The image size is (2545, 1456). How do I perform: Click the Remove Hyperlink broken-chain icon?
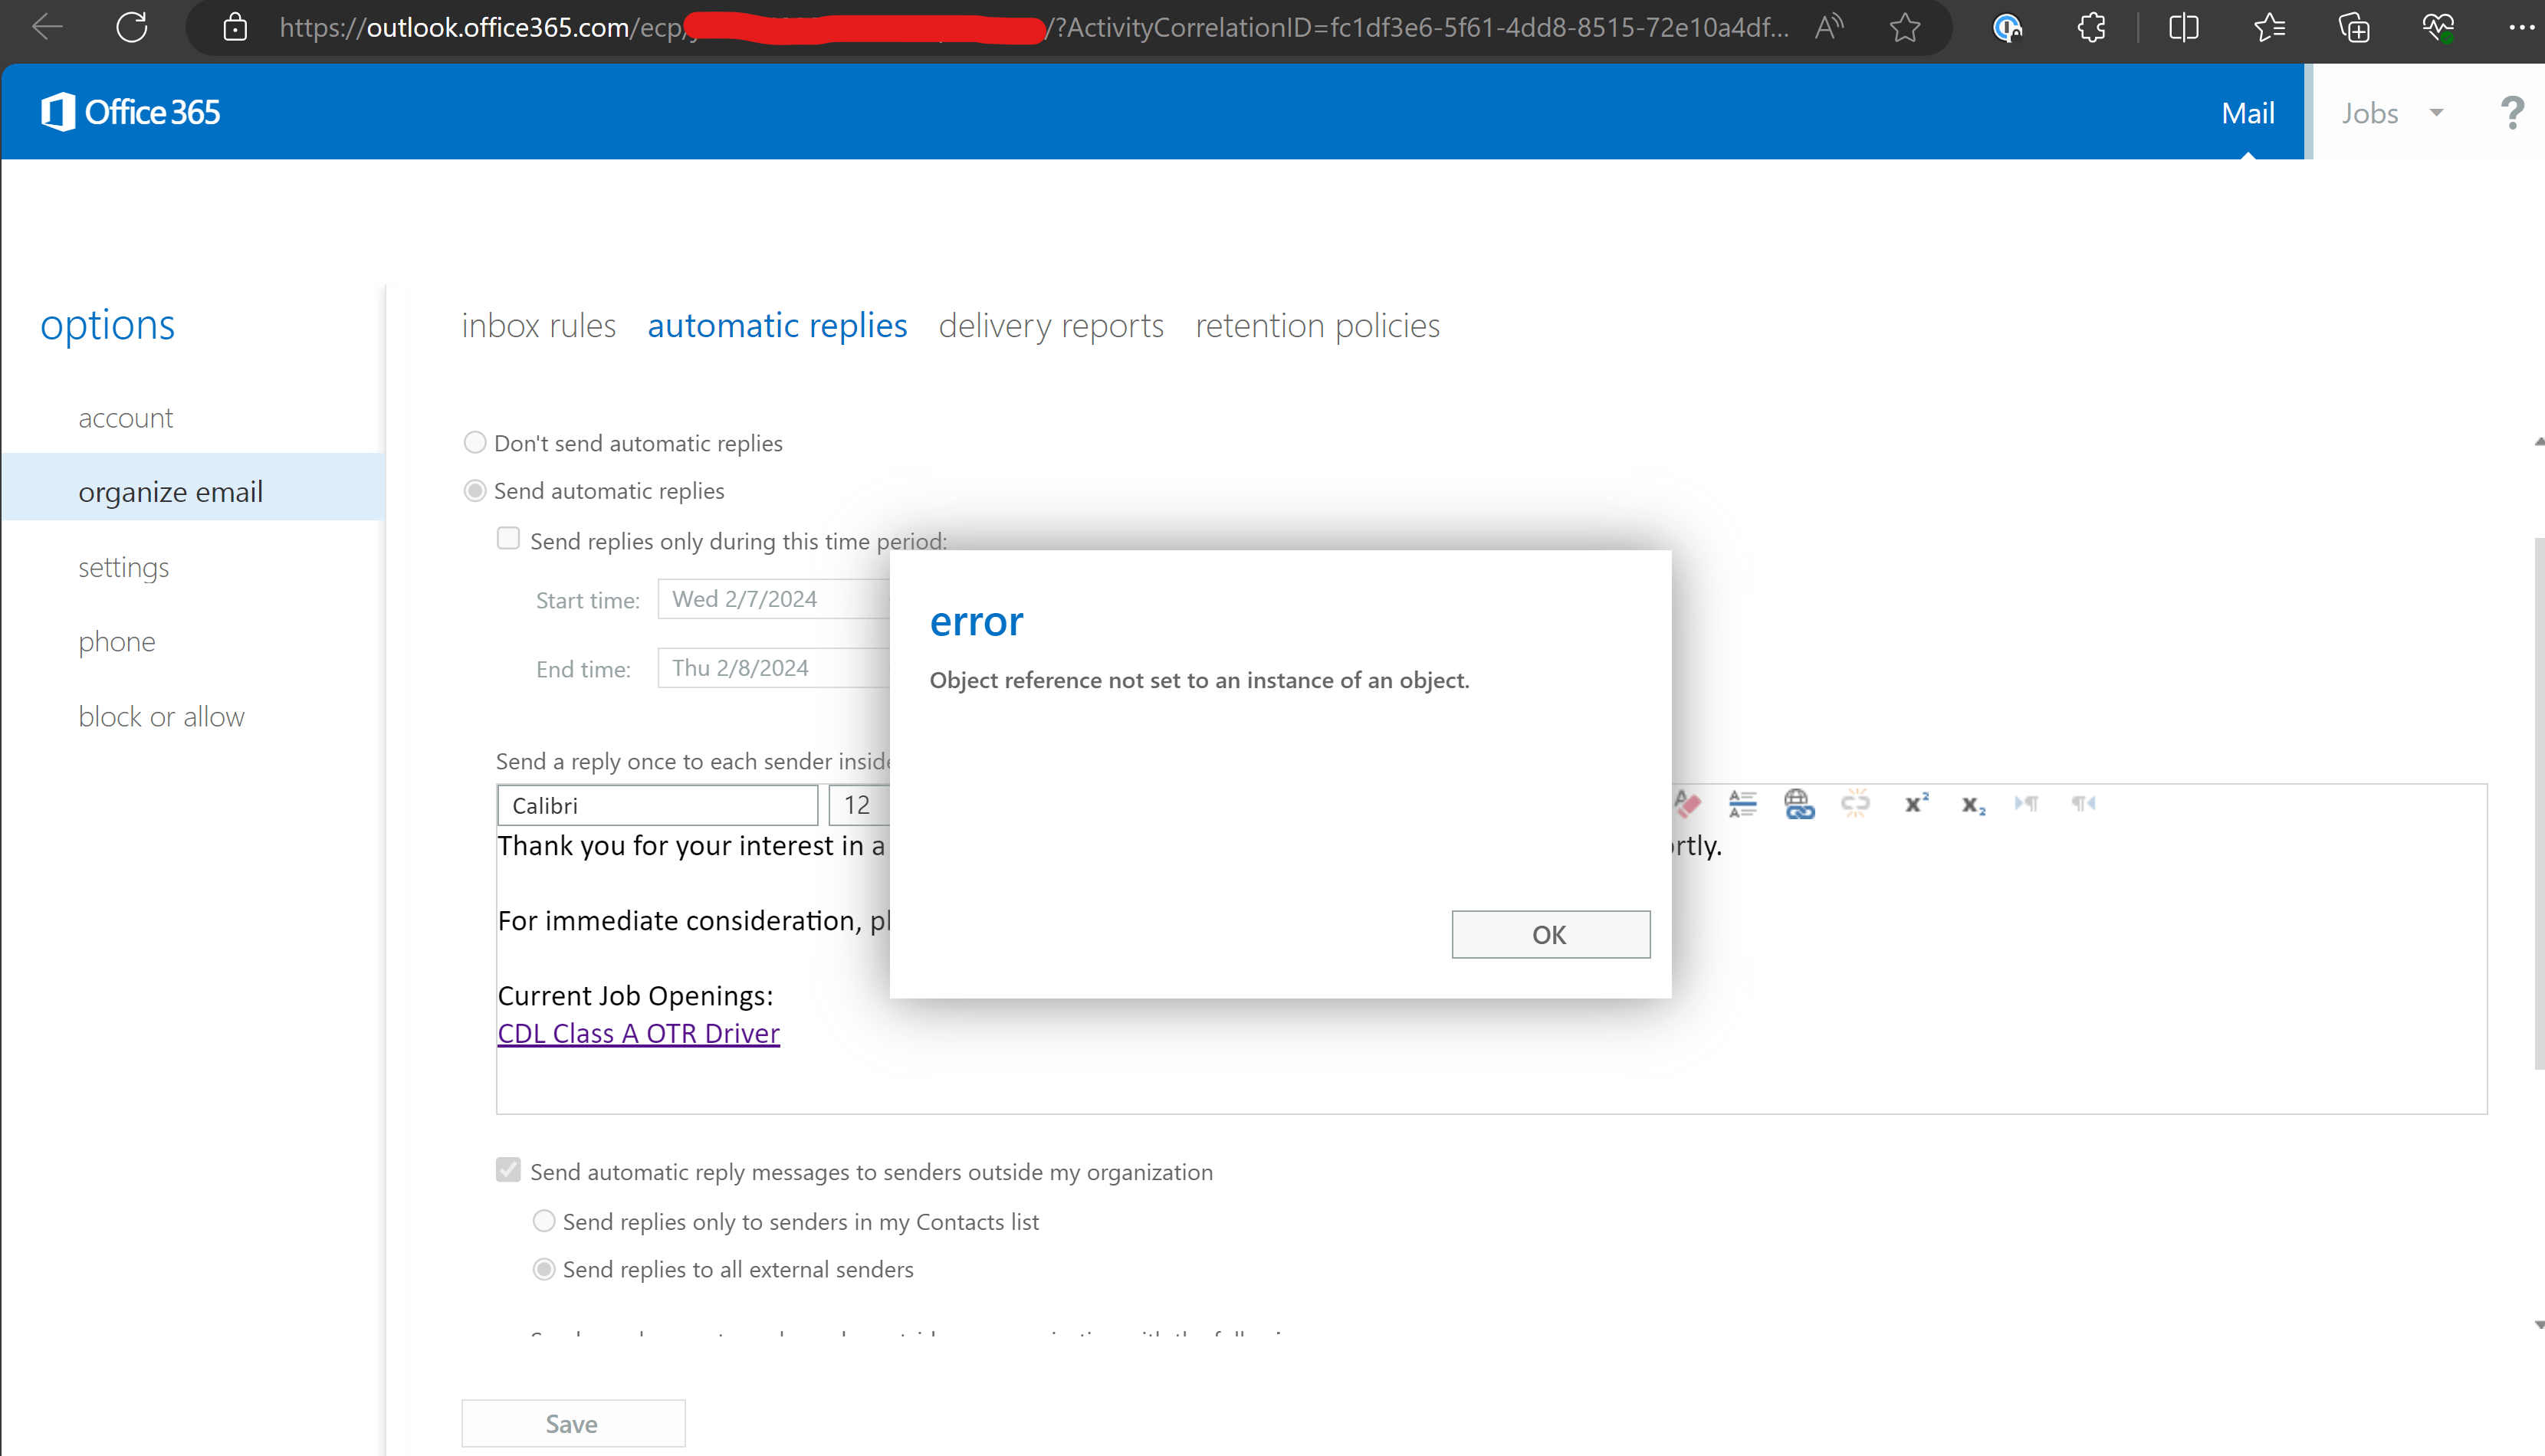(x=1855, y=804)
